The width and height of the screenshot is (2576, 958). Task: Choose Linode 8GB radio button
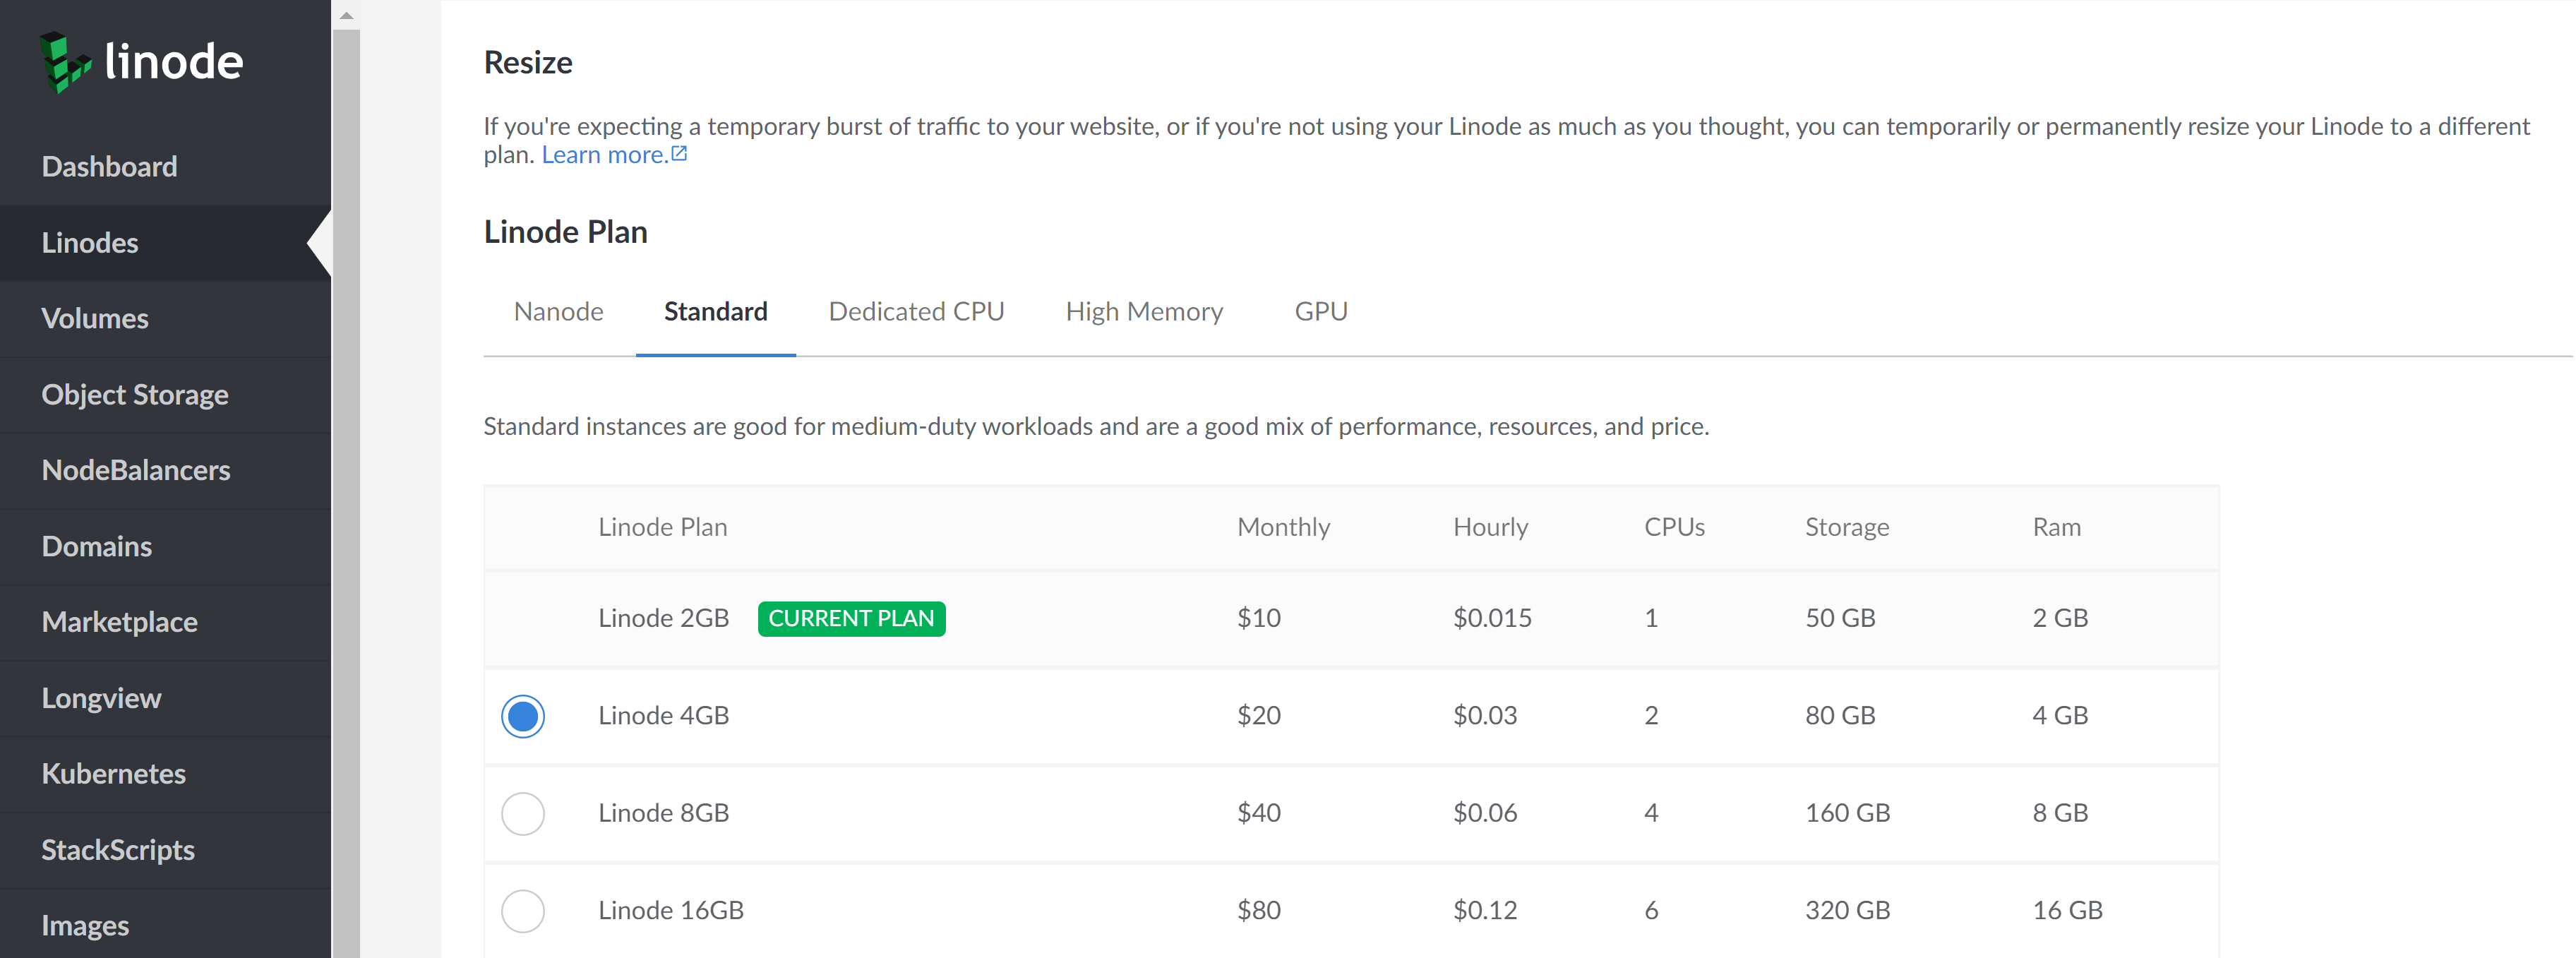(523, 814)
